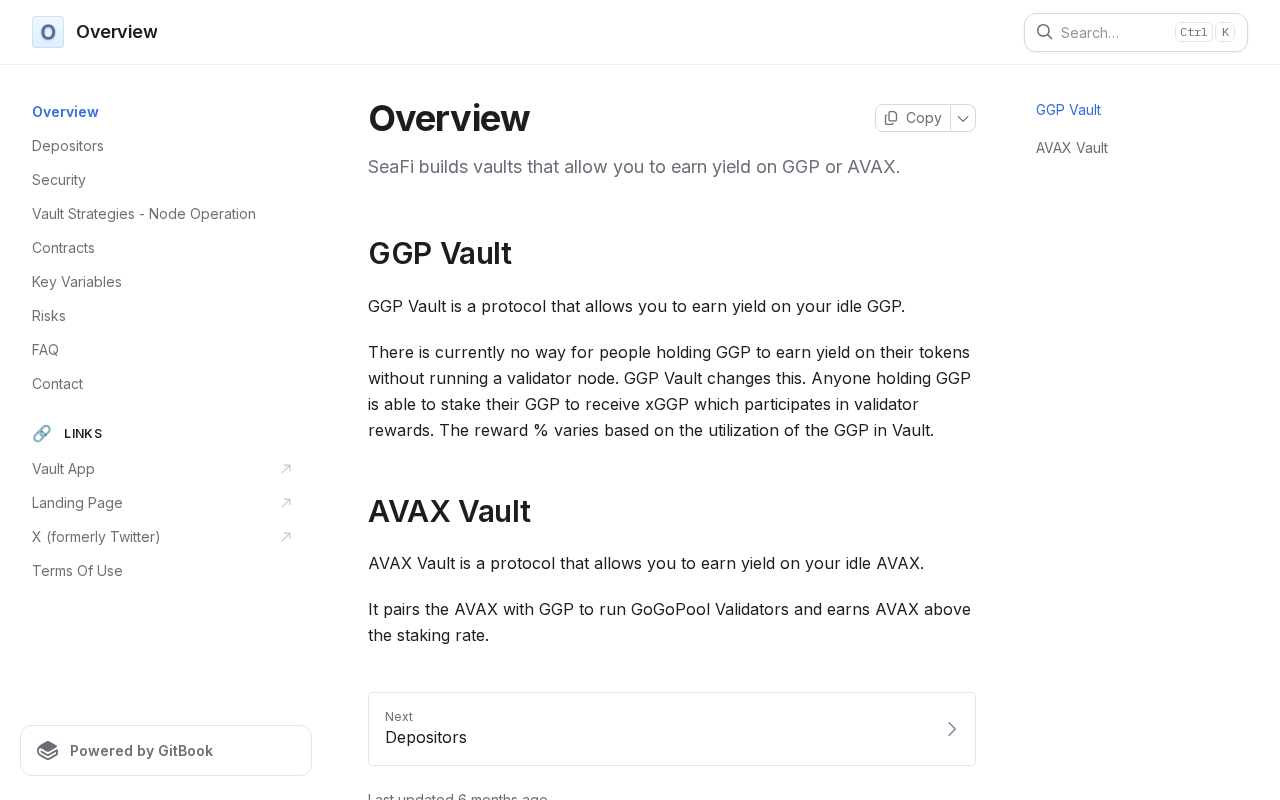Jump to AVAX Vault section outline link

1072,148
